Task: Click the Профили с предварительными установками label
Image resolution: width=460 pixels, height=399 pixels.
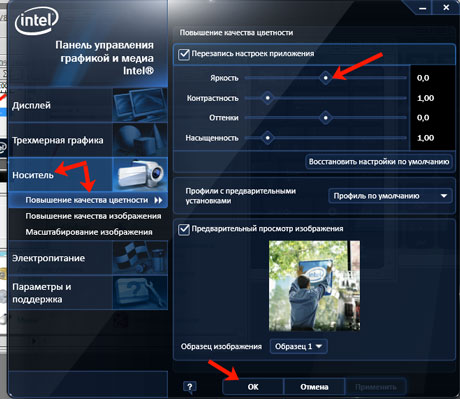Action: [240, 196]
